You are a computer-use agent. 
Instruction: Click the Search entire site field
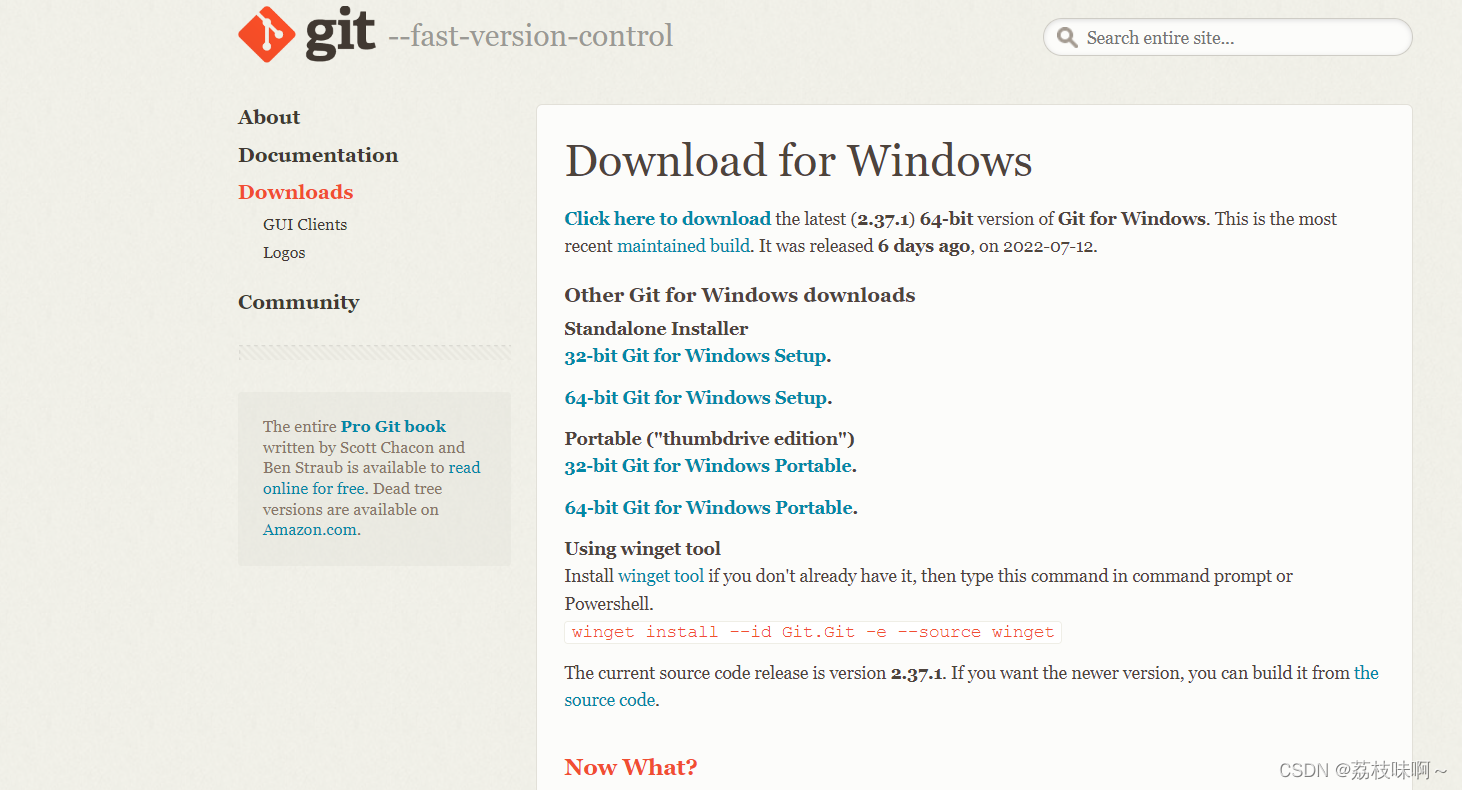tap(1227, 37)
